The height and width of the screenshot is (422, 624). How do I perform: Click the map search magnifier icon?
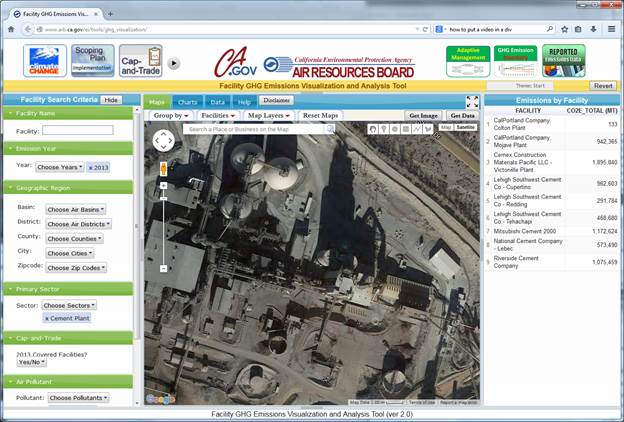point(330,129)
